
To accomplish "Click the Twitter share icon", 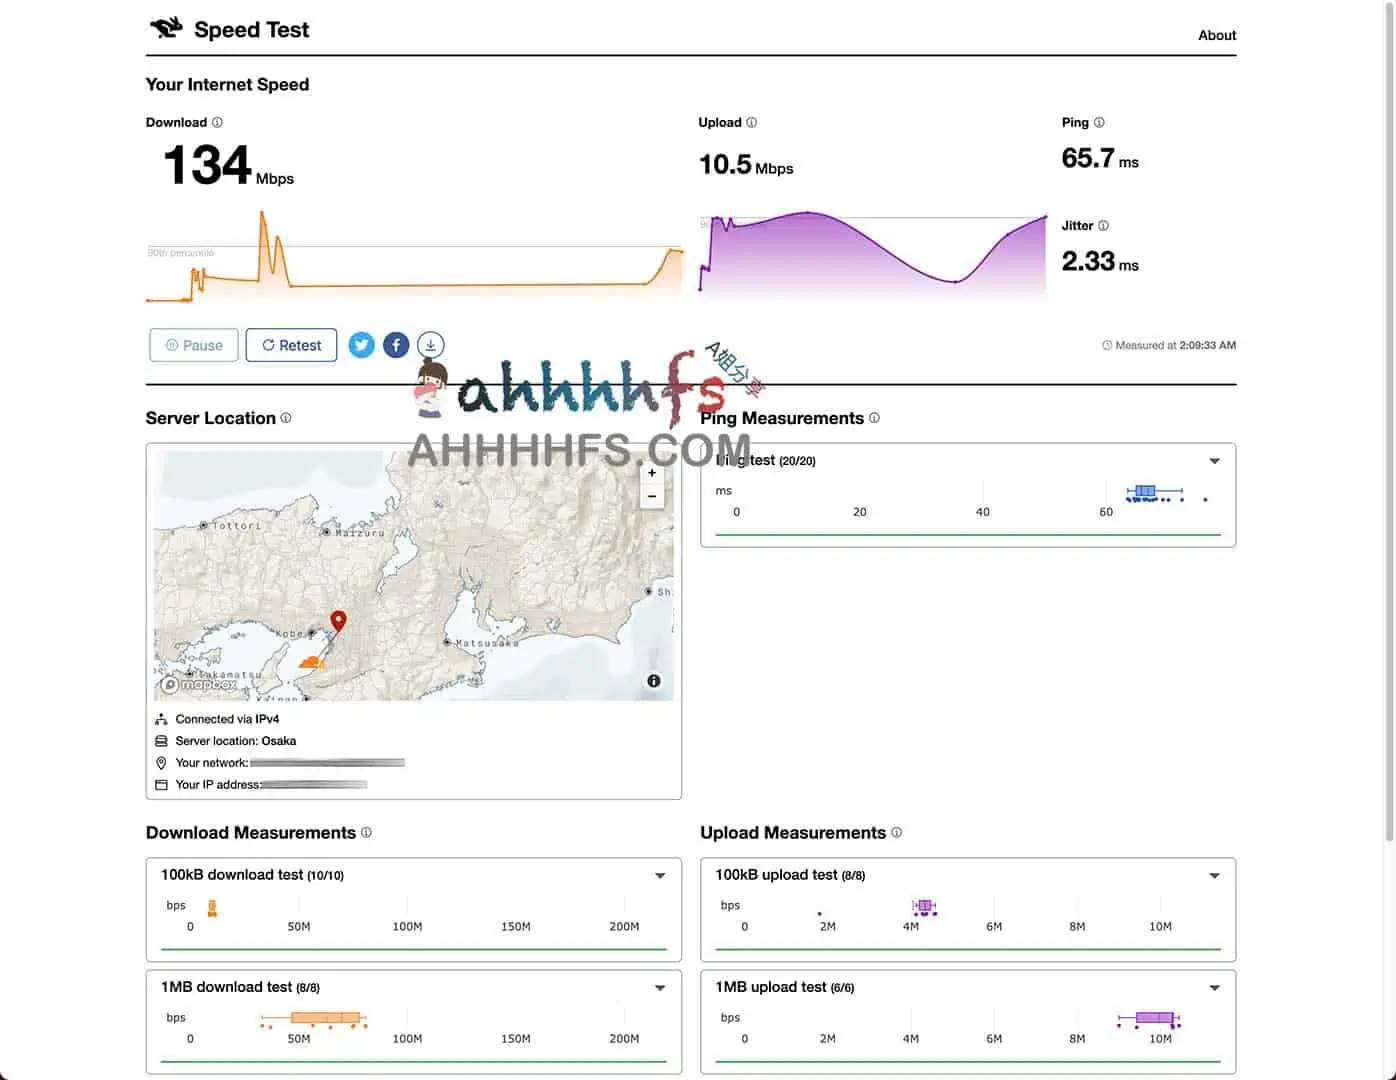I will click(361, 345).
